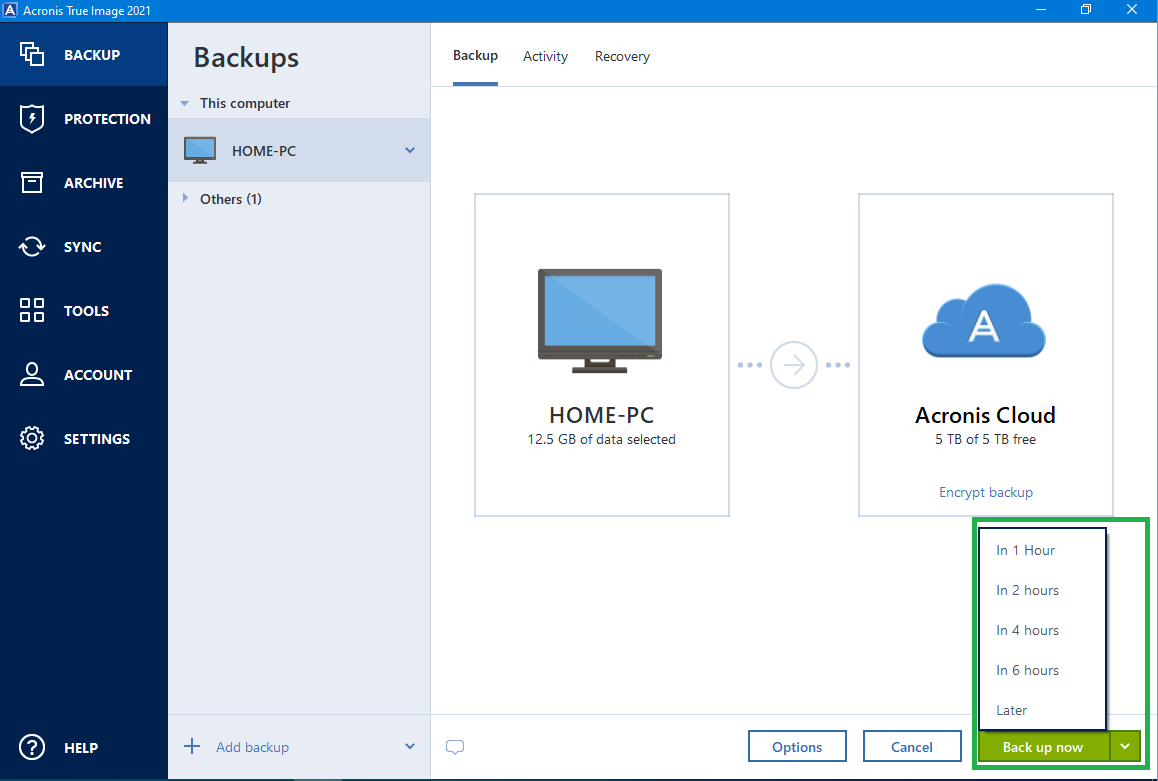
Task: Open the feedback comment icon
Action: [455, 746]
